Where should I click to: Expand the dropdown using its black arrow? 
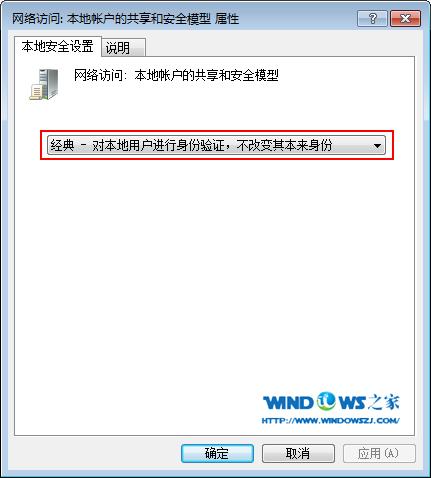tap(377, 146)
